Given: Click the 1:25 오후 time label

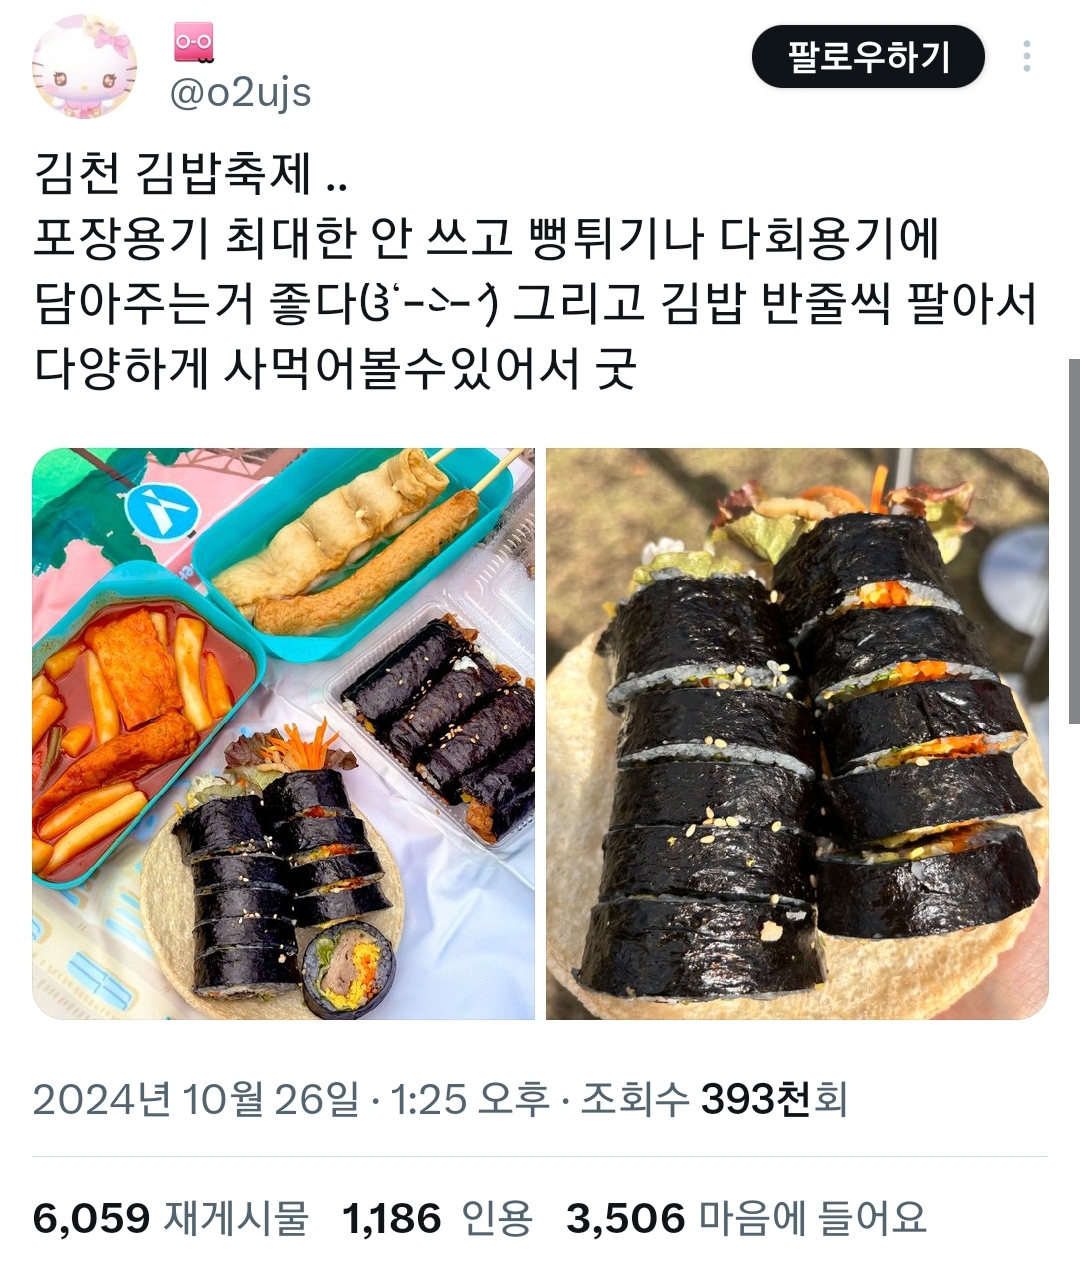Looking at the screenshot, I should 470,1099.
